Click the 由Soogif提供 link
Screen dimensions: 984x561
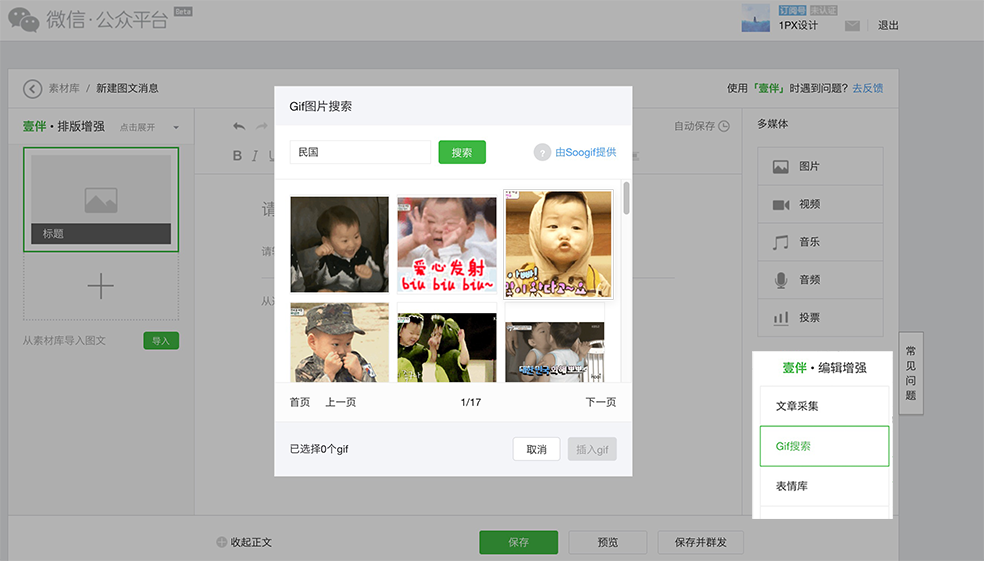[586, 153]
